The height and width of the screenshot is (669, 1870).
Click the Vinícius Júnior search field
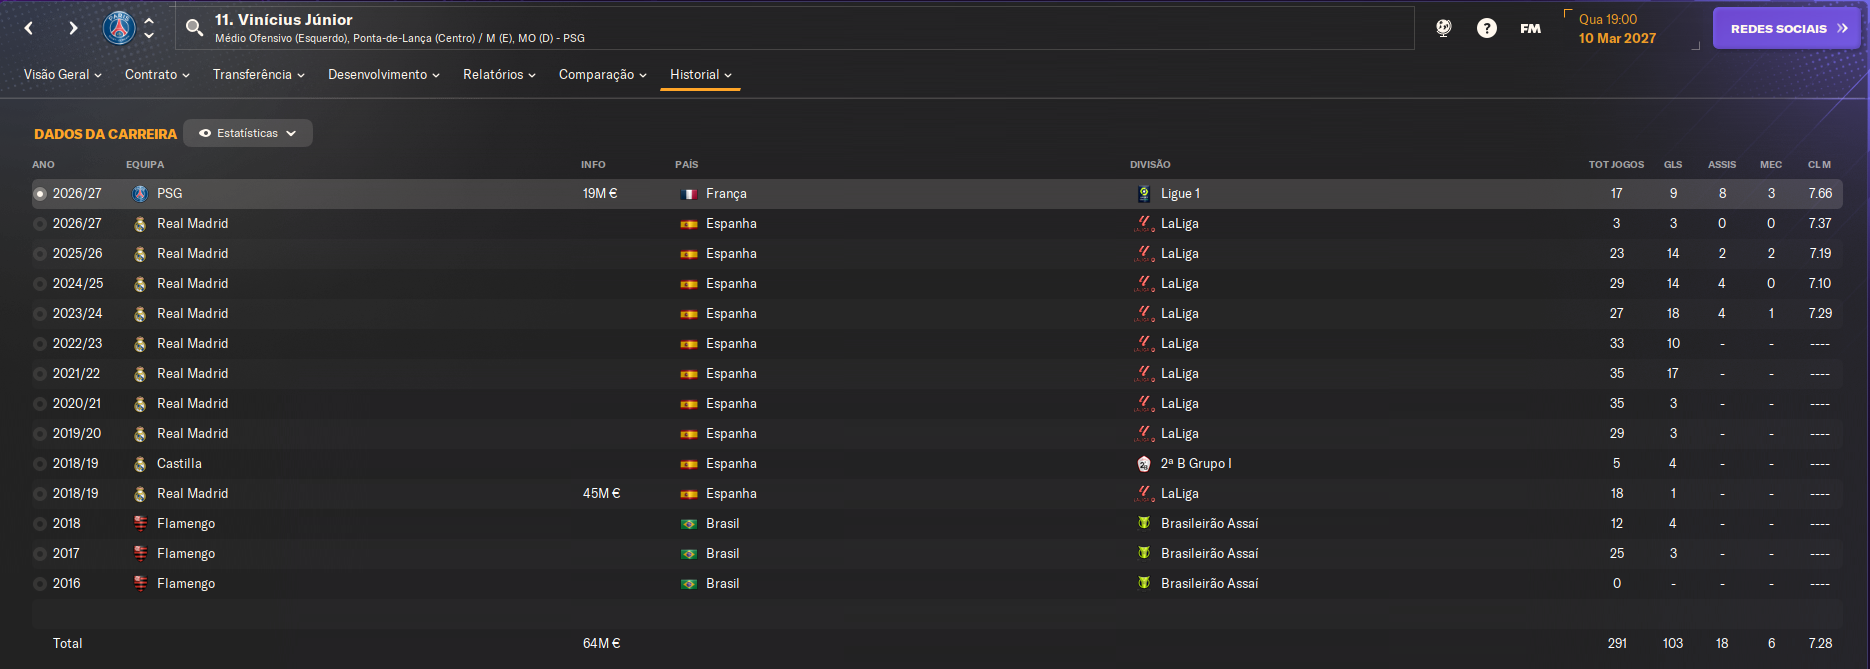(x=795, y=28)
